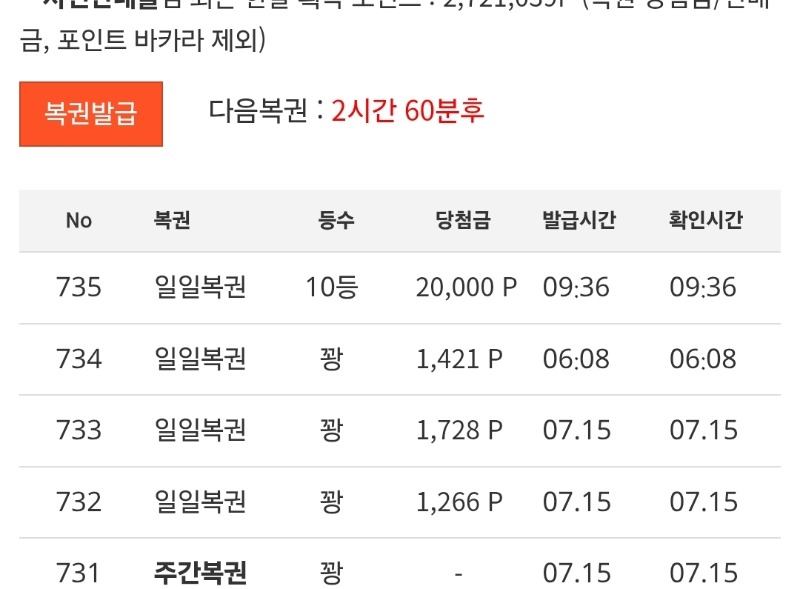This screenshot has height=589, width=800.
Task: Click the 09:36 confirm time in row 735
Action: [x=703, y=287]
